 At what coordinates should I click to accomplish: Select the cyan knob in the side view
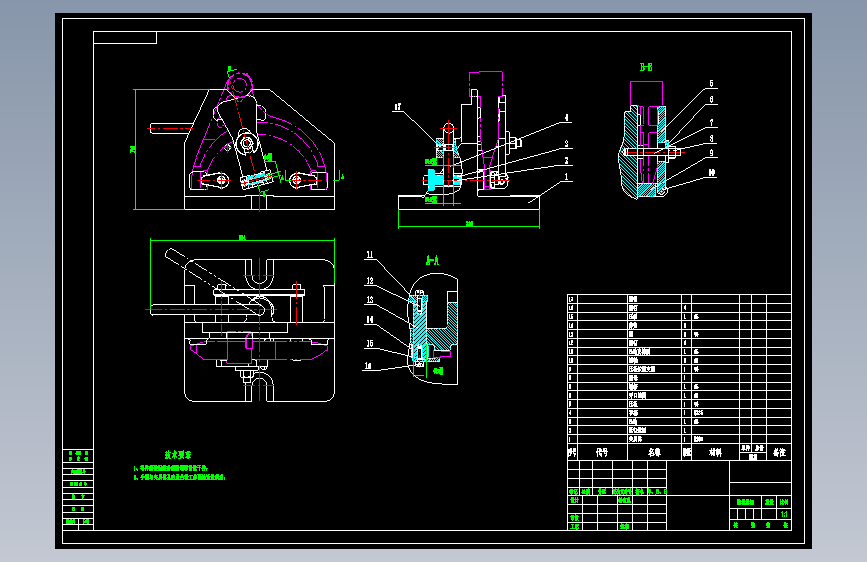pos(436,180)
